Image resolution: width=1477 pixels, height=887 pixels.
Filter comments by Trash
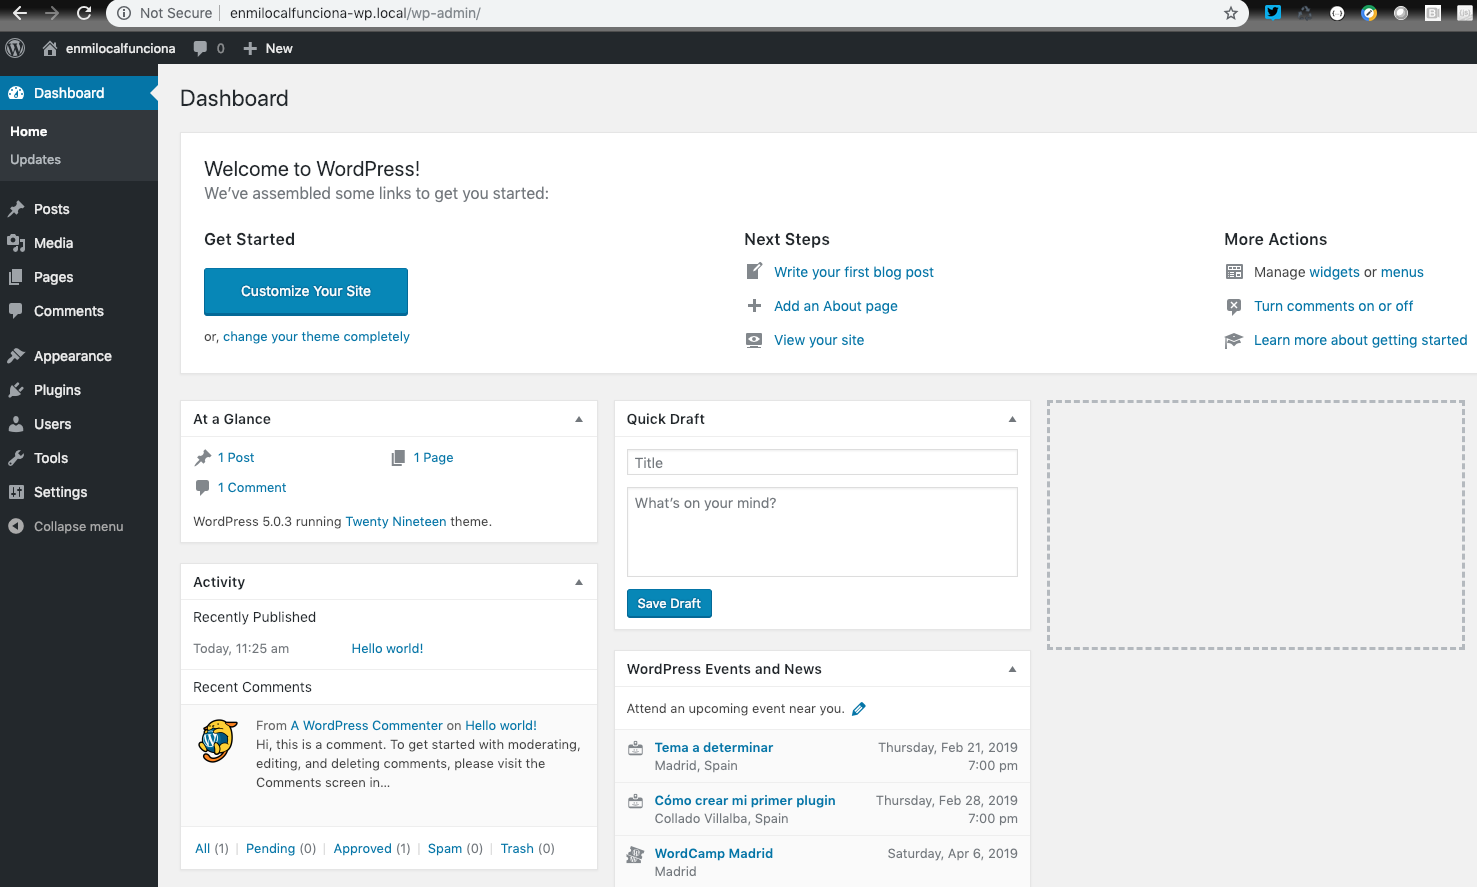pyautogui.click(x=517, y=848)
